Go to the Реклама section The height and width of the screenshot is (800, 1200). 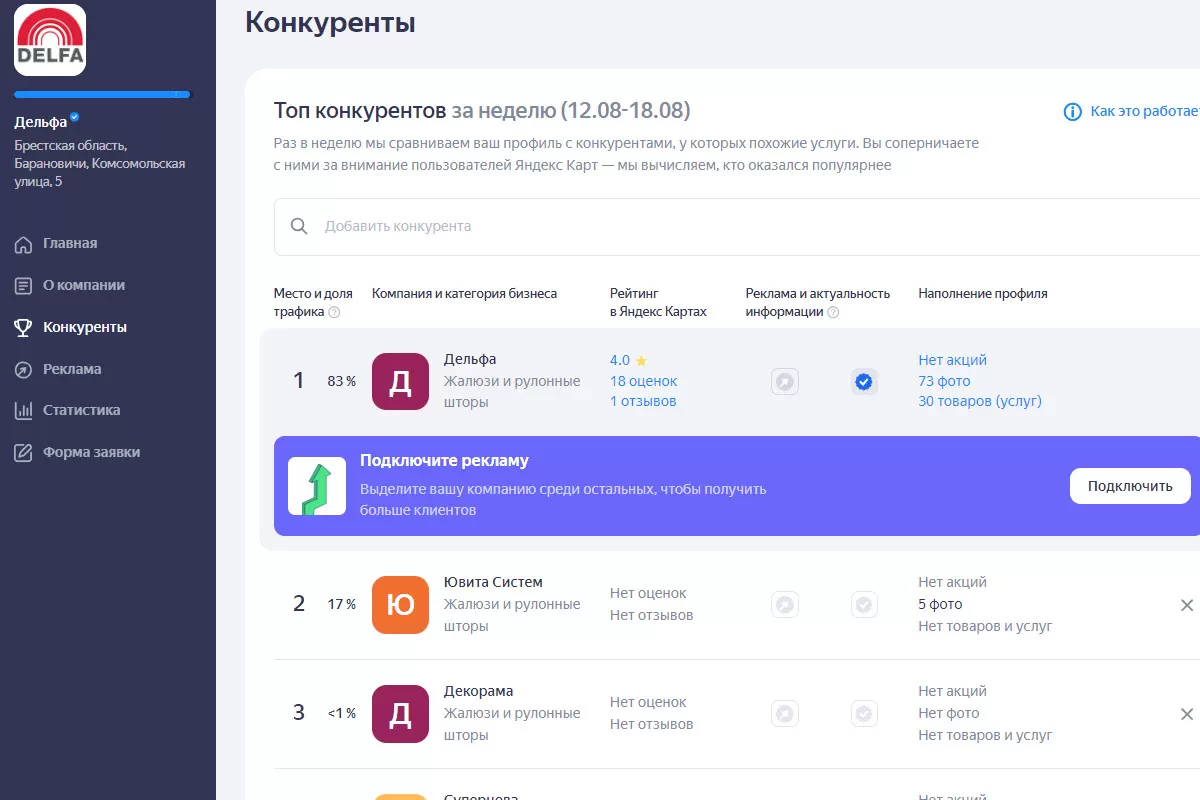72,369
